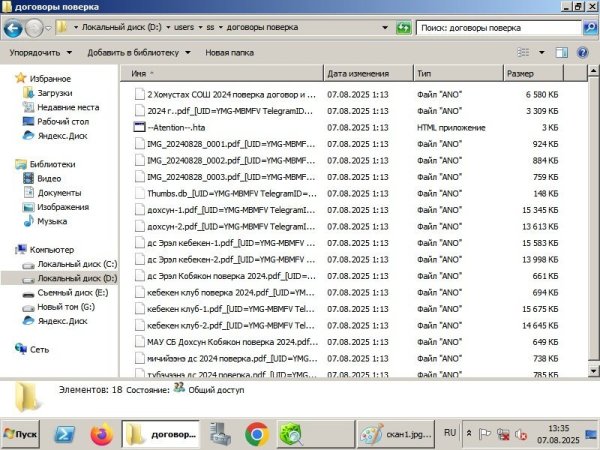Click the green refresh button in address bar
600x450 pixels.
(402, 27)
